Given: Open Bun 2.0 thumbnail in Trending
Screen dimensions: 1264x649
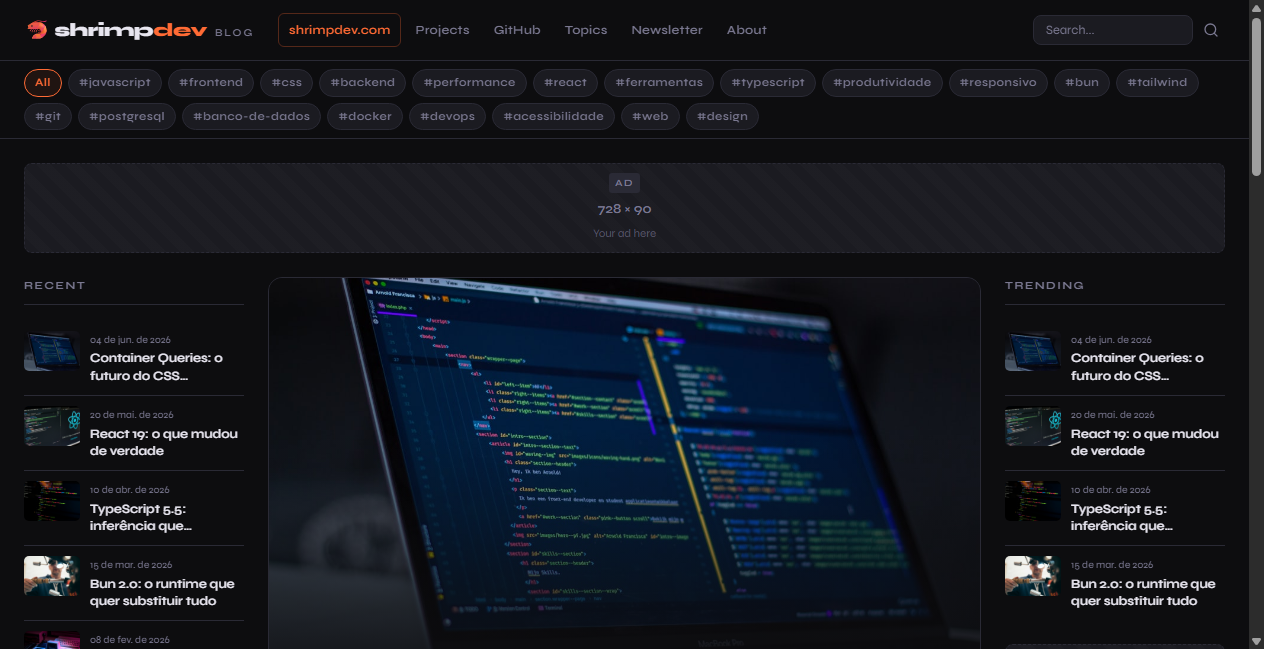Looking at the screenshot, I should pyautogui.click(x=1033, y=576).
